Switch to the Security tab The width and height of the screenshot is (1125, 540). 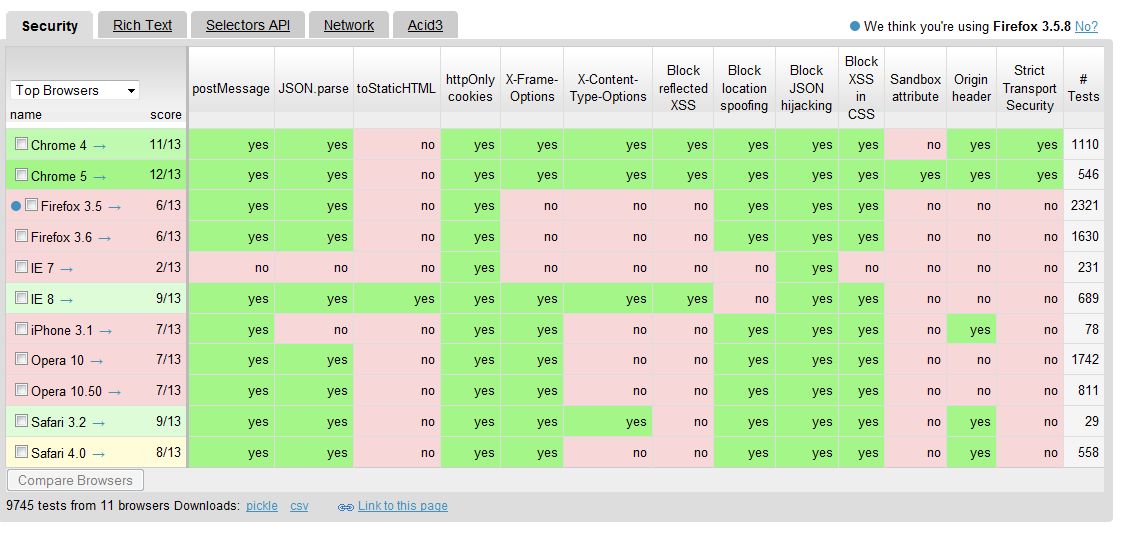click(50, 26)
